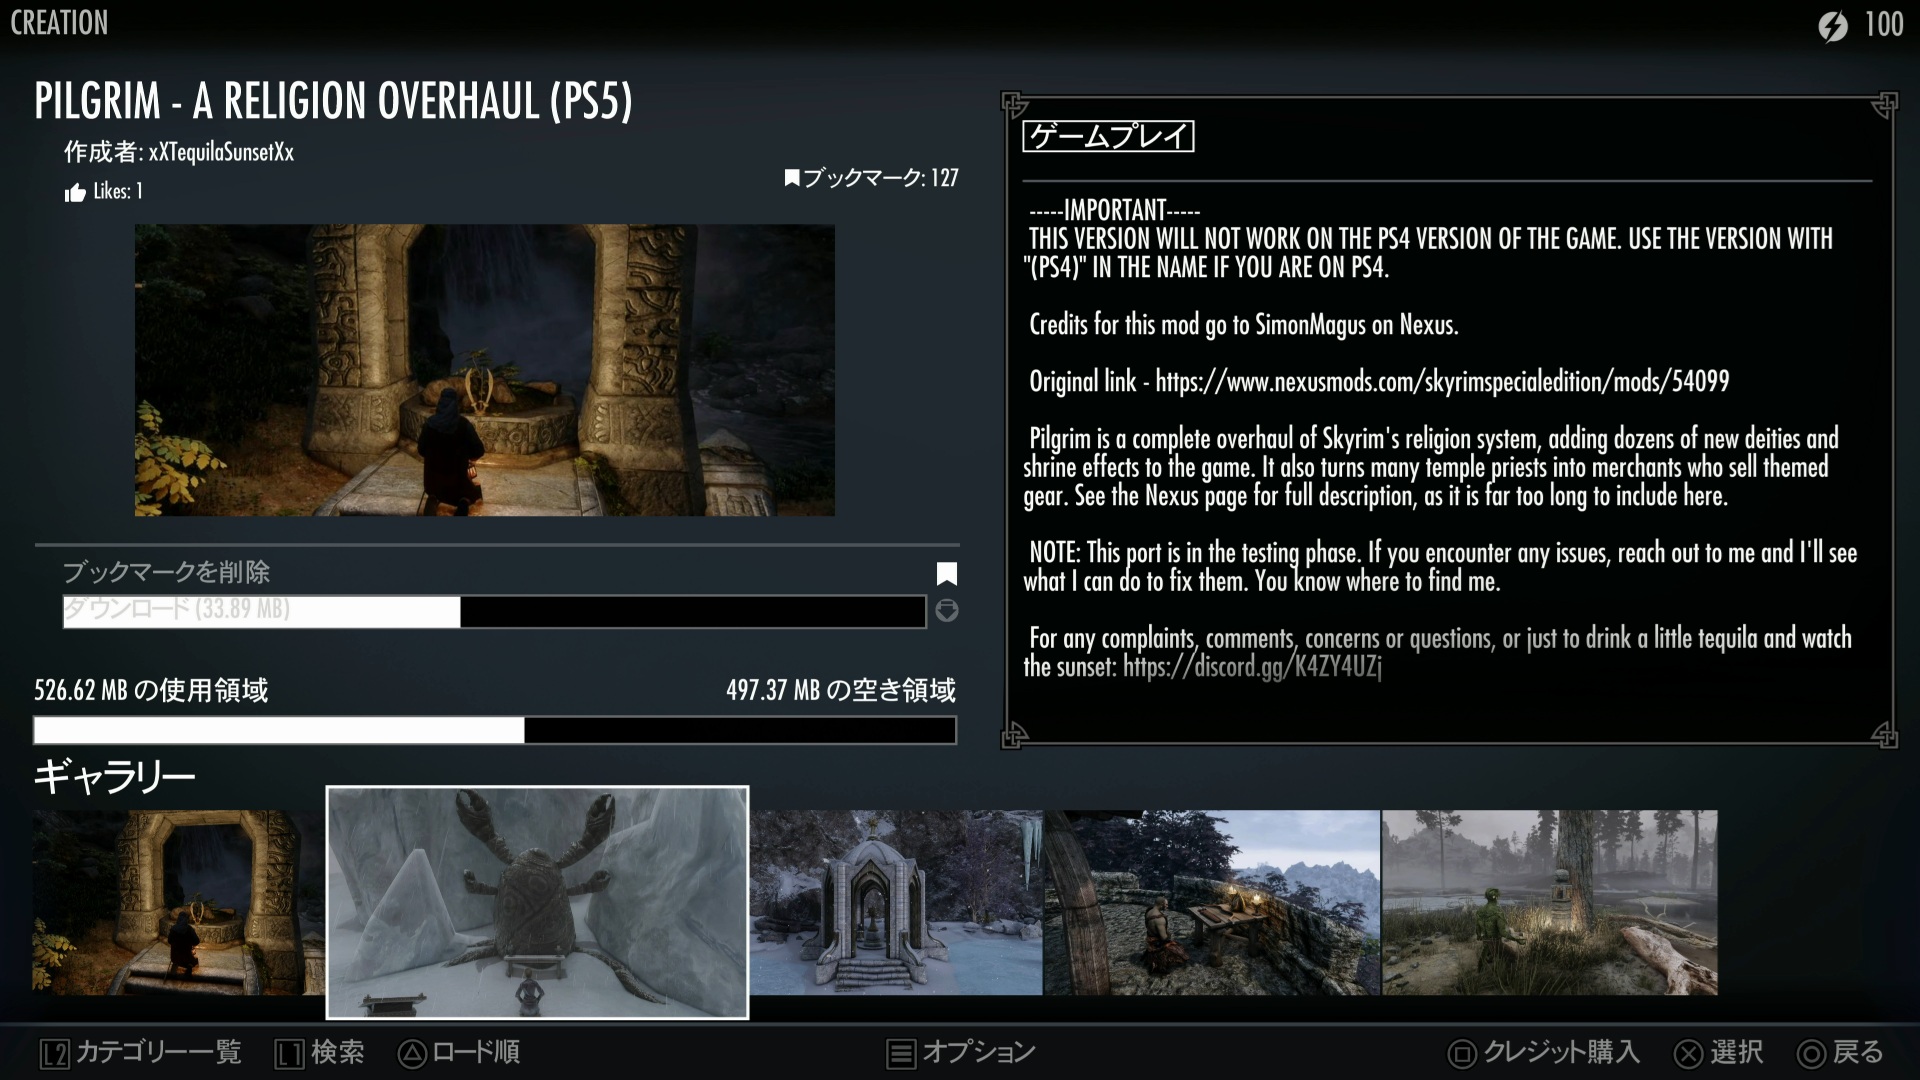Click the square button icon

pos(1462,1053)
